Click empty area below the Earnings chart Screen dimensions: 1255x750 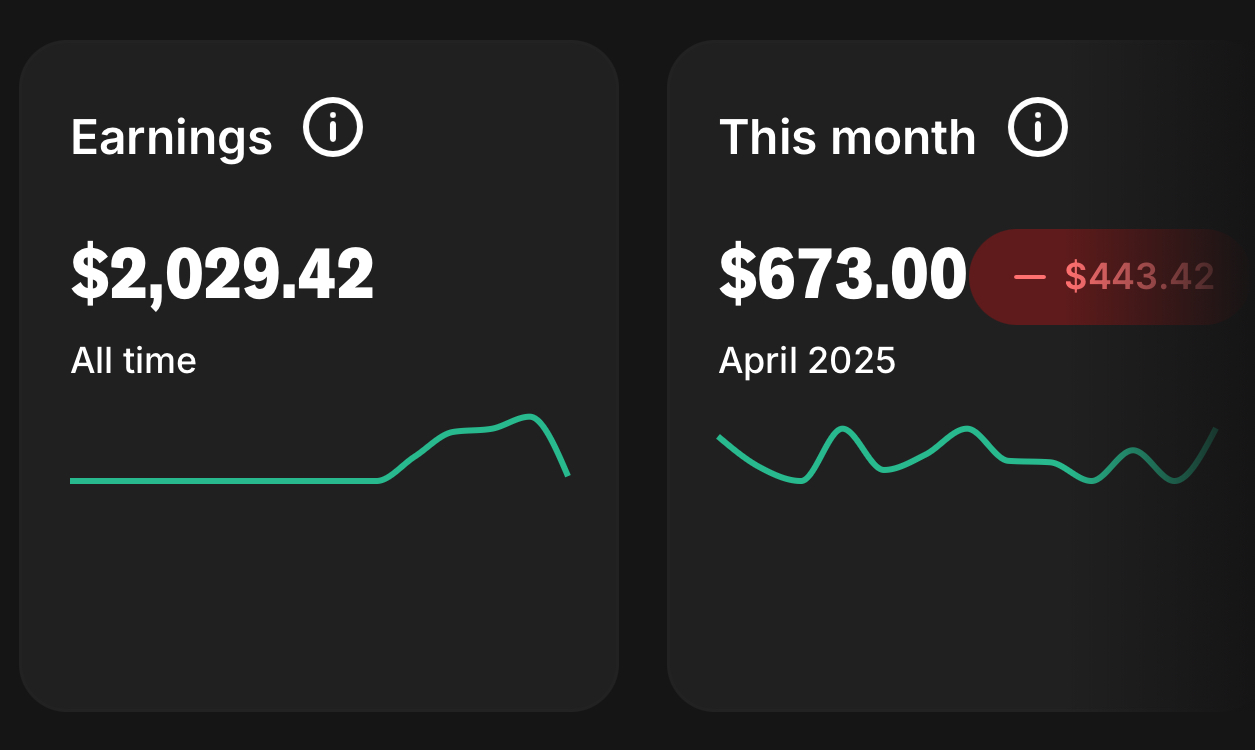[x=320, y=590]
